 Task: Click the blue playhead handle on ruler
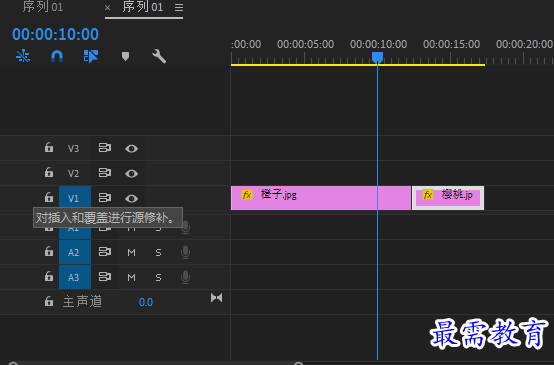tap(377, 57)
